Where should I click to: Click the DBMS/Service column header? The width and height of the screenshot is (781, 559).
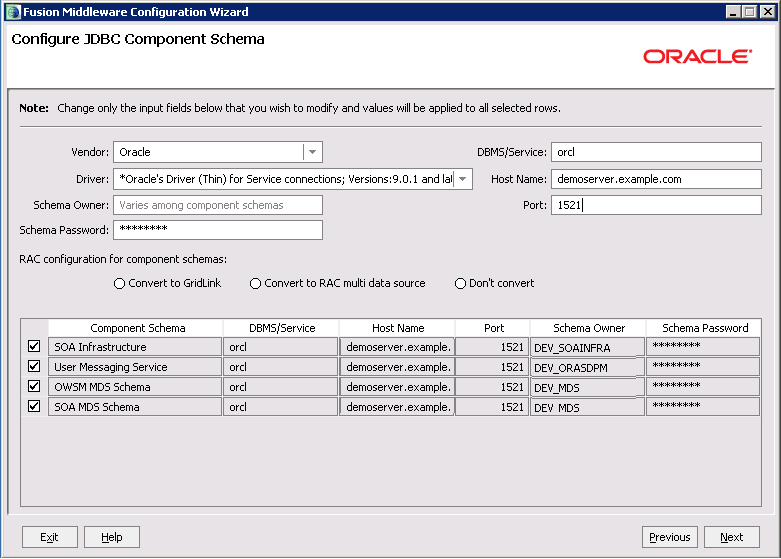click(282, 328)
